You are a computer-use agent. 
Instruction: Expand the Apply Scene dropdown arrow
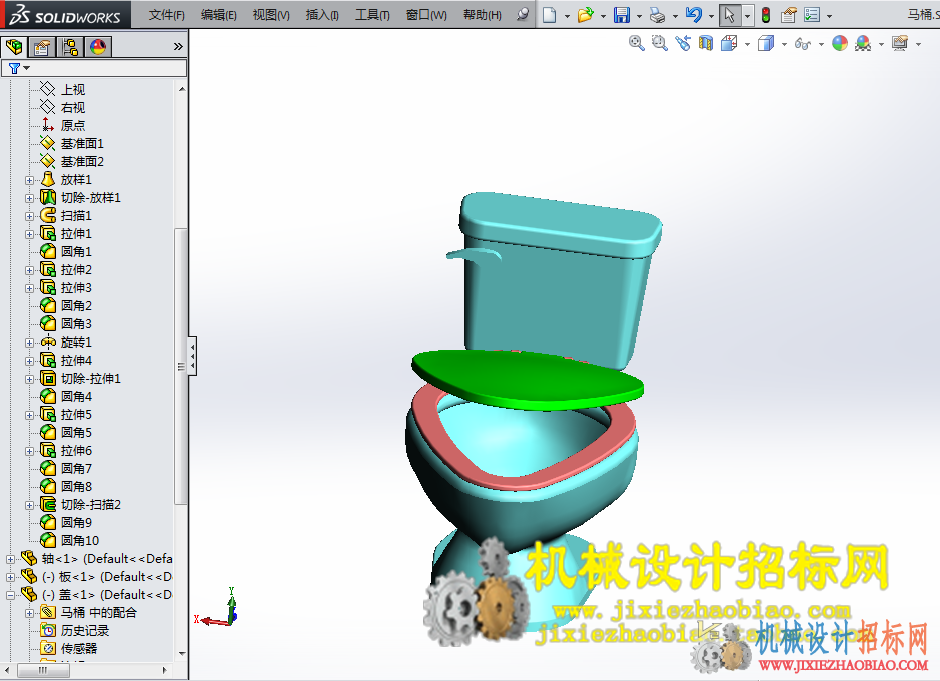(881, 44)
